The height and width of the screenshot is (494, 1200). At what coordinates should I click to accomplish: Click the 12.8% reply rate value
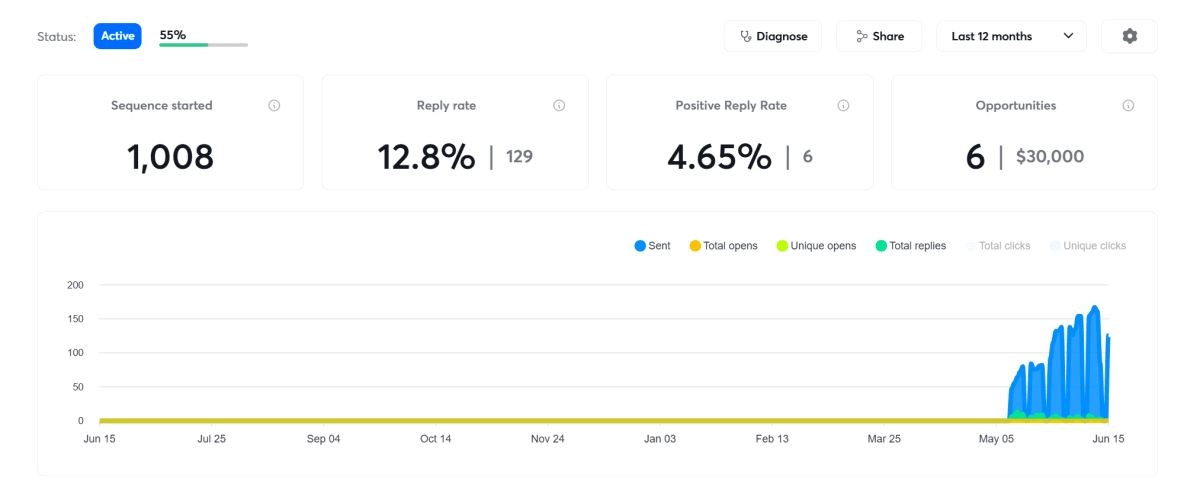426,157
